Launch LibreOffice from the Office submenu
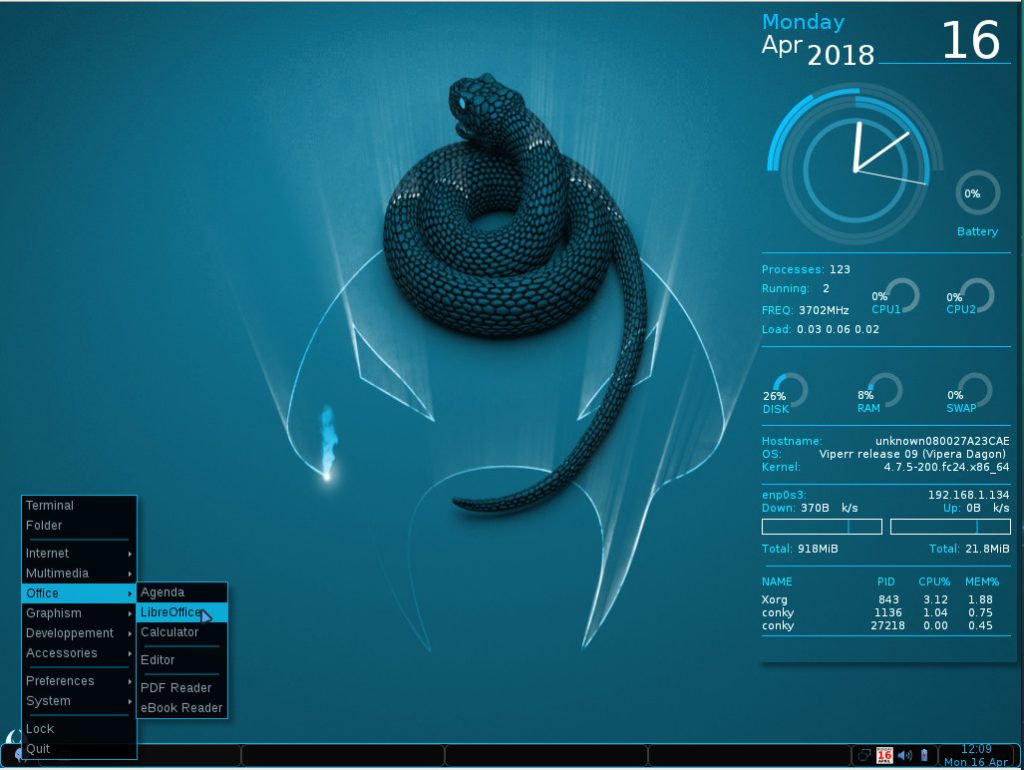1024x770 pixels. pos(171,612)
